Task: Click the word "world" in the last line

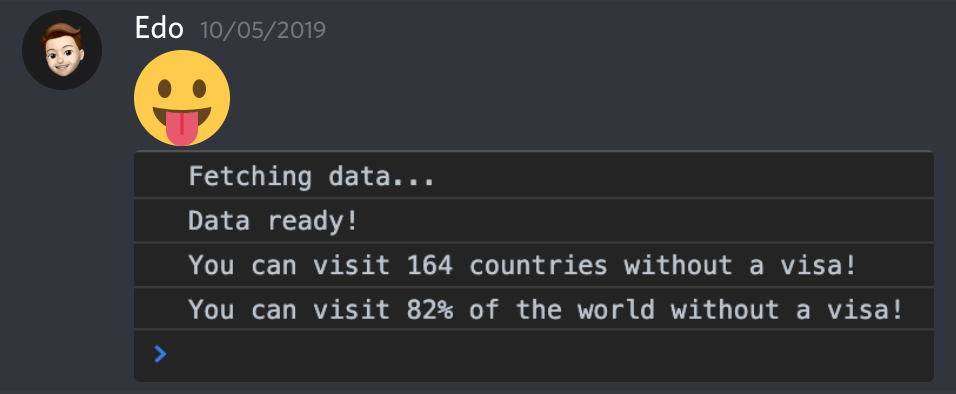Action: tap(616, 310)
